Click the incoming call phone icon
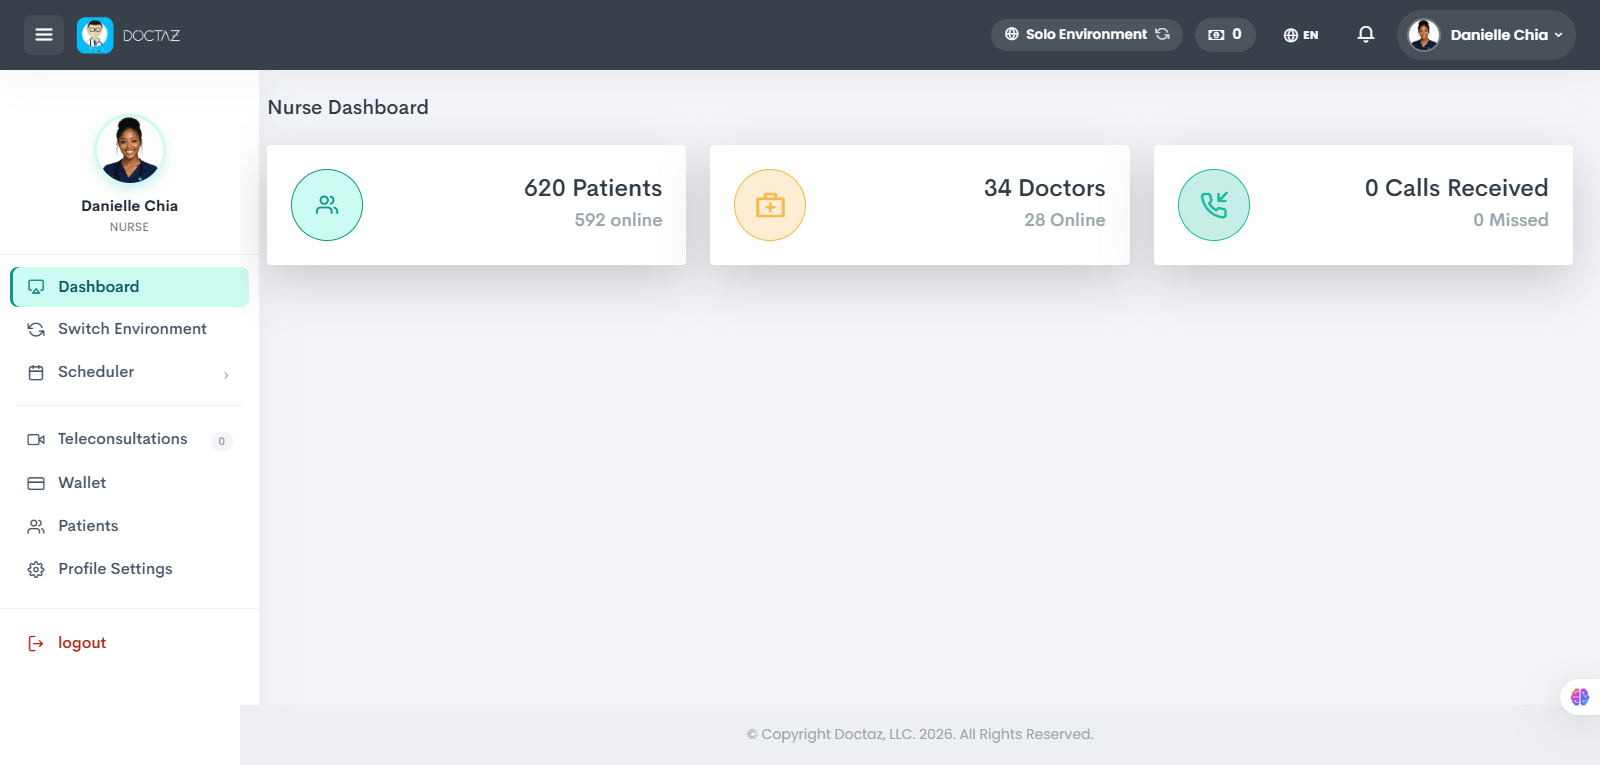 click(x=1214, y=205)
